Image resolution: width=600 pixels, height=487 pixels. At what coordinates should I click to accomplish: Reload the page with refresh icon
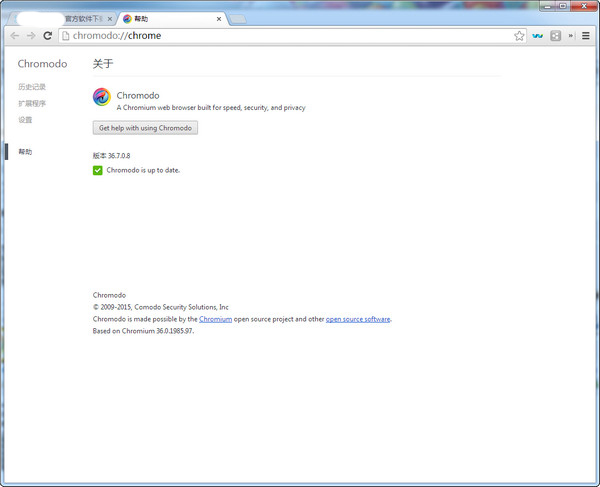click(x=47, y=36)
